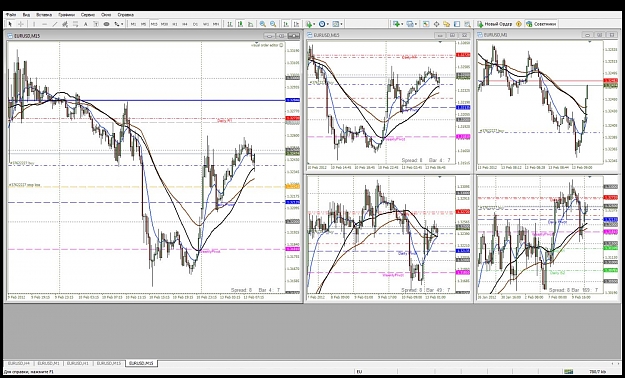Open the indicators list dropdown
Image resolution: width=625 pixels, height=378 pixels.
pos(311,24)
